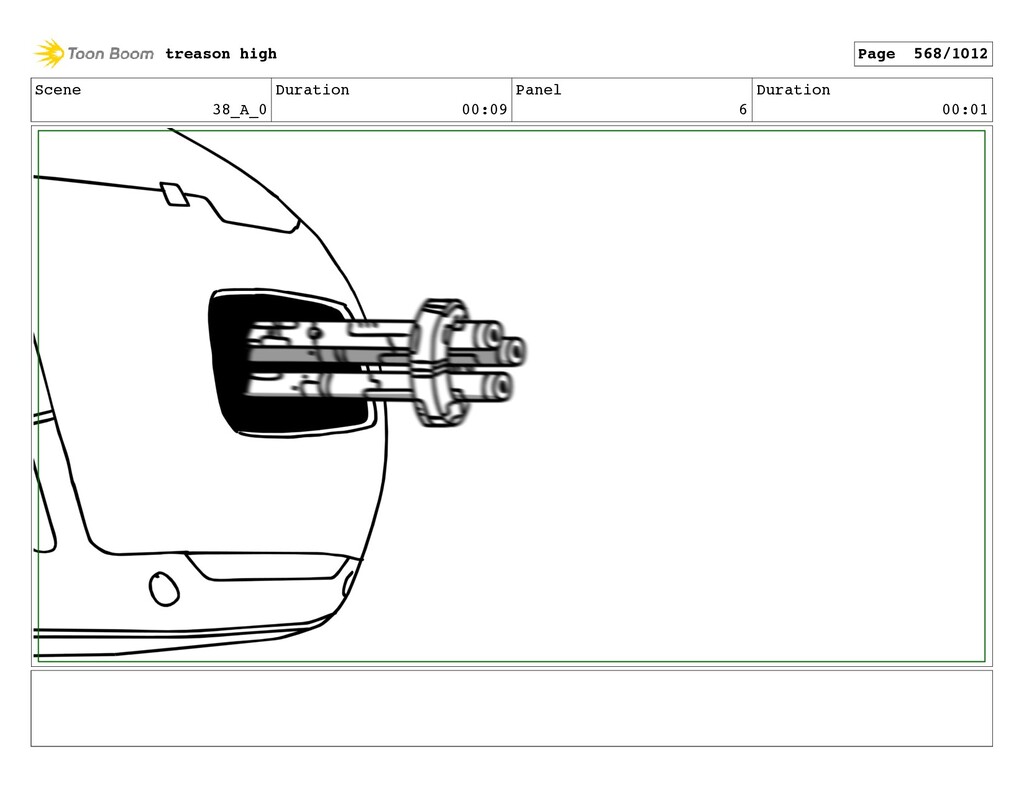Select the scene value '38_A_0'
Screen dimensions: 1024x793
[x=240, y=110]
